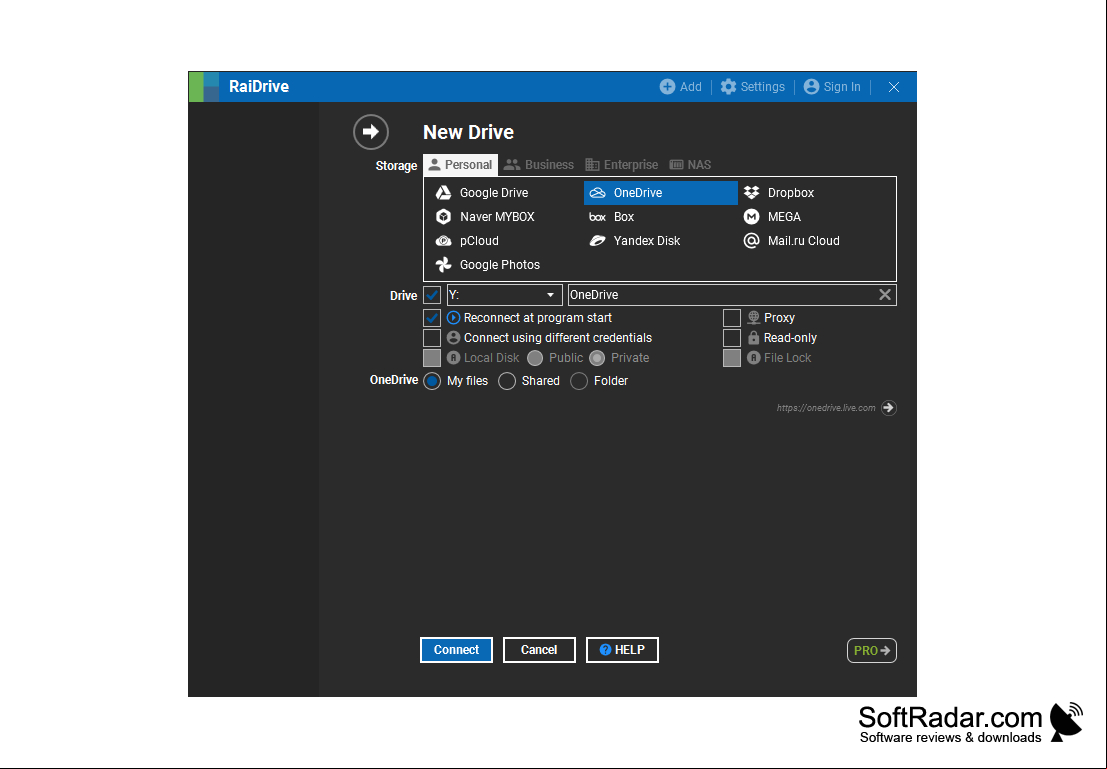Click the drive name field containing OneDrive
1107x769 pixels.
pos(732,295)
